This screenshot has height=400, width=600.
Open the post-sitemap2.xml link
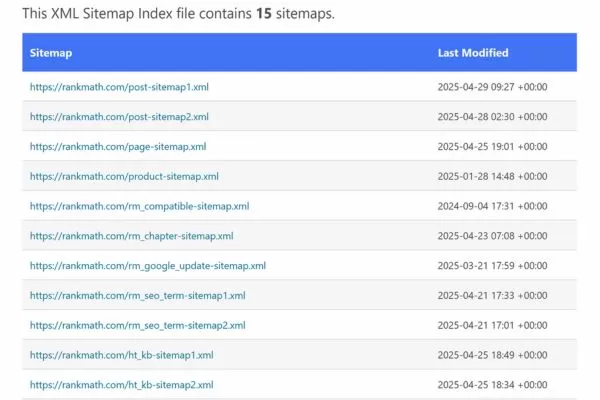click(119, 117)
